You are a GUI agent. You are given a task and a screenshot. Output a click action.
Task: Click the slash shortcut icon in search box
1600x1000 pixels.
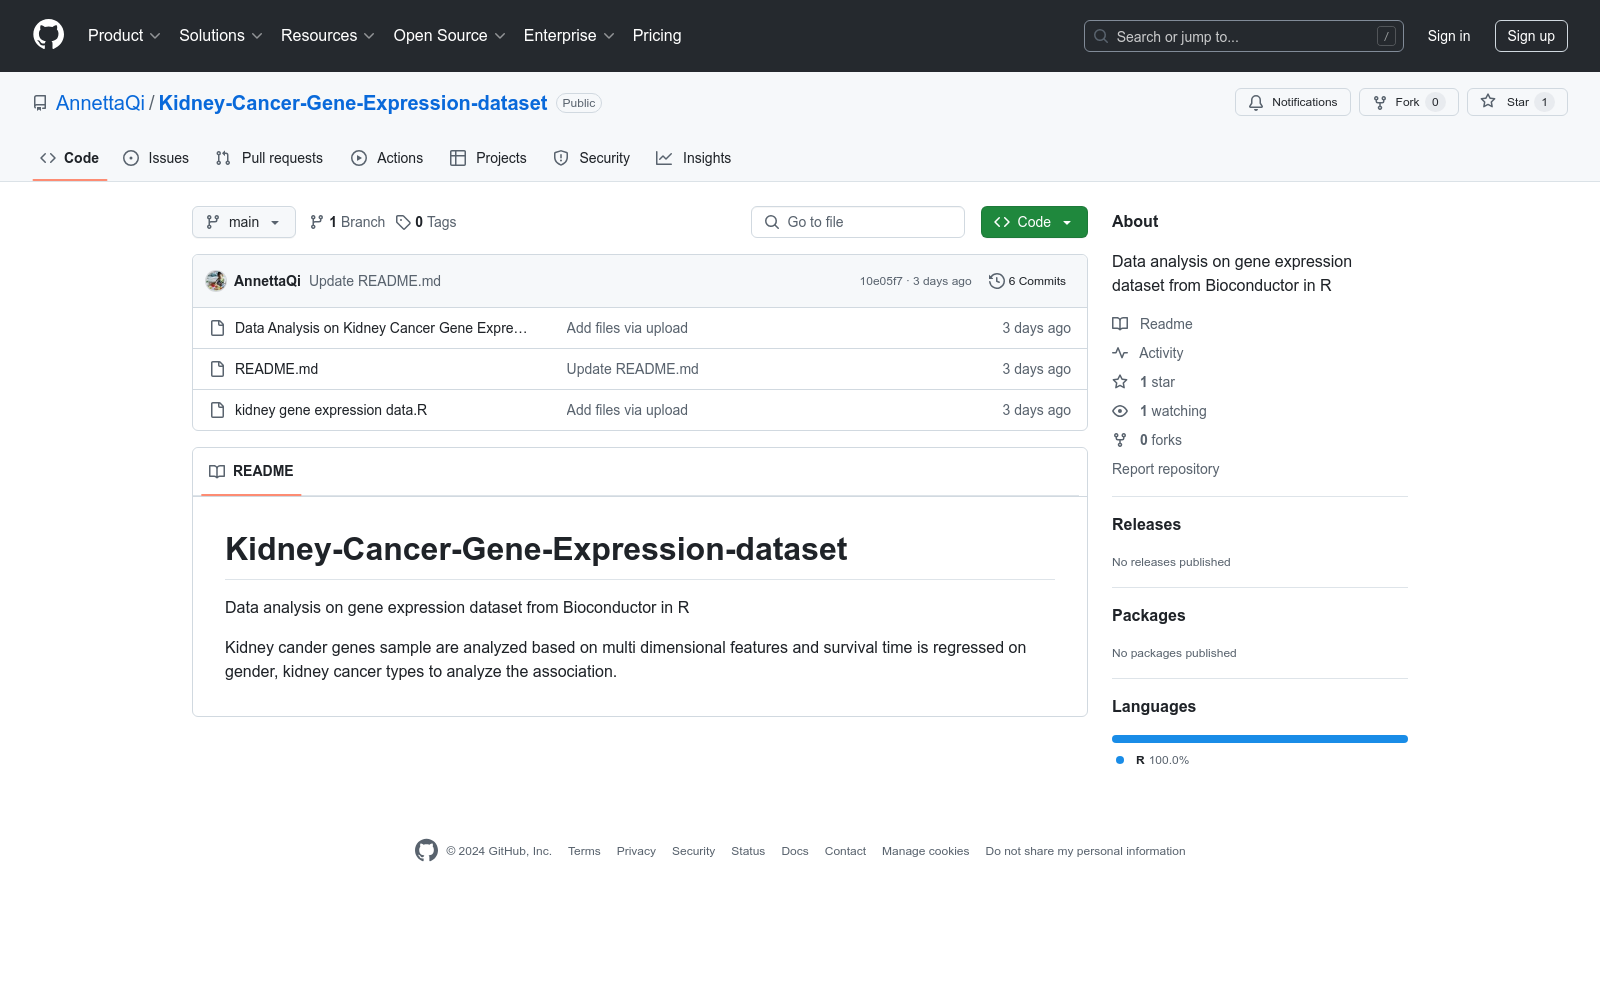tap(1386, 36)
